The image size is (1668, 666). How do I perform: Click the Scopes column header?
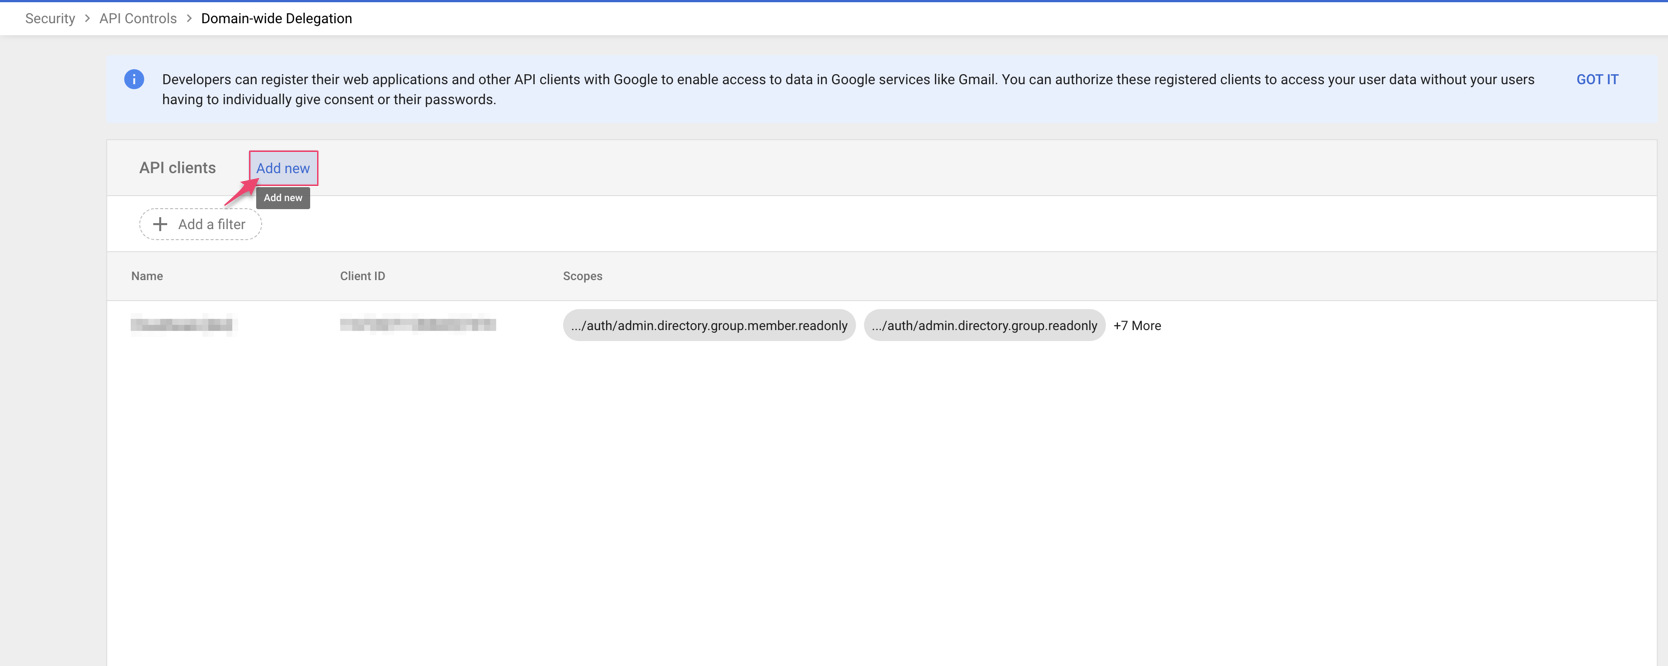(582, 276)
